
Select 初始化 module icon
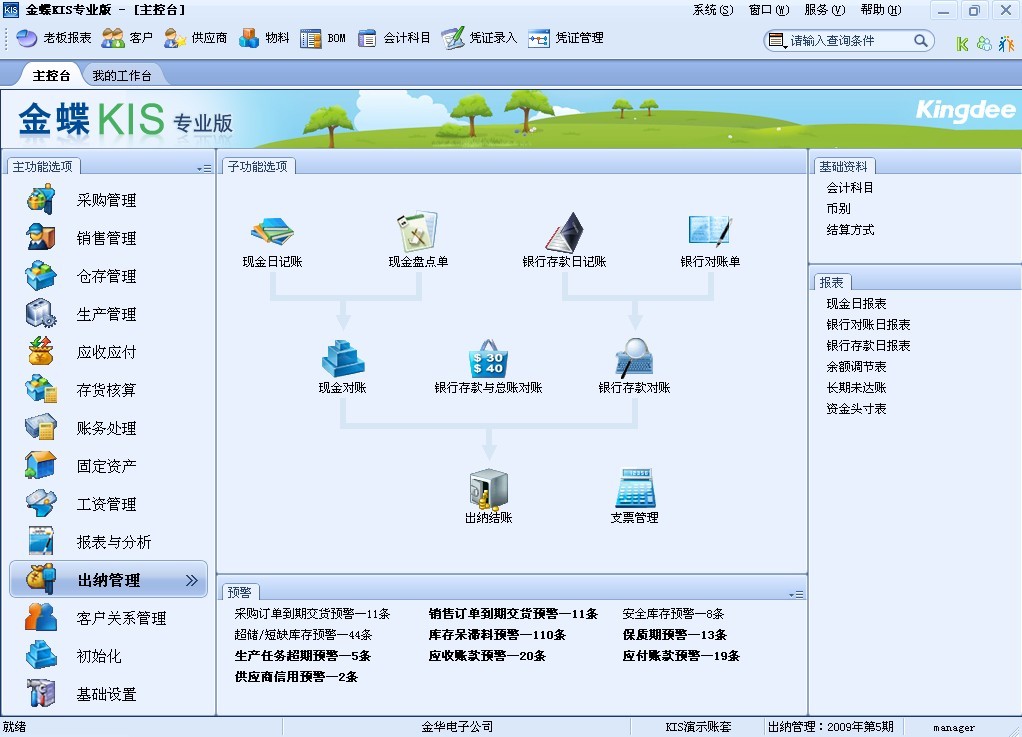40,655
